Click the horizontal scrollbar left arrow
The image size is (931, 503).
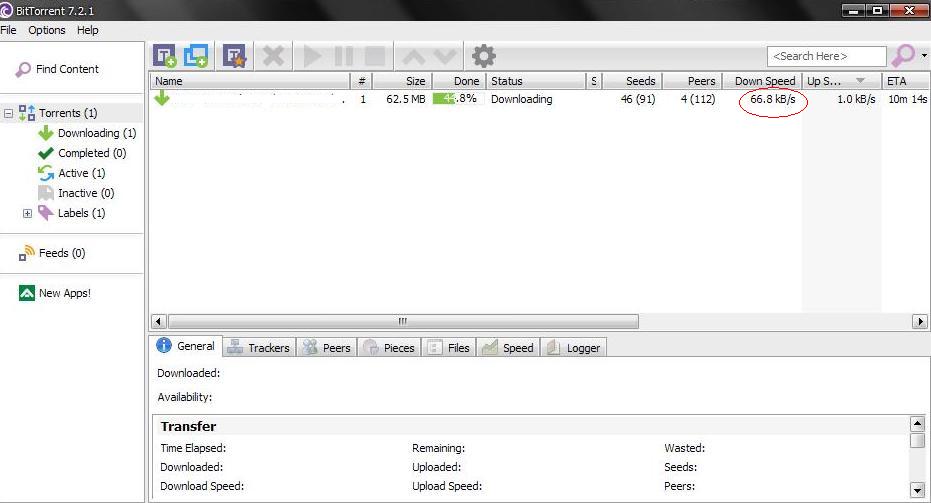pyautogui.click(x=158, y=321)
